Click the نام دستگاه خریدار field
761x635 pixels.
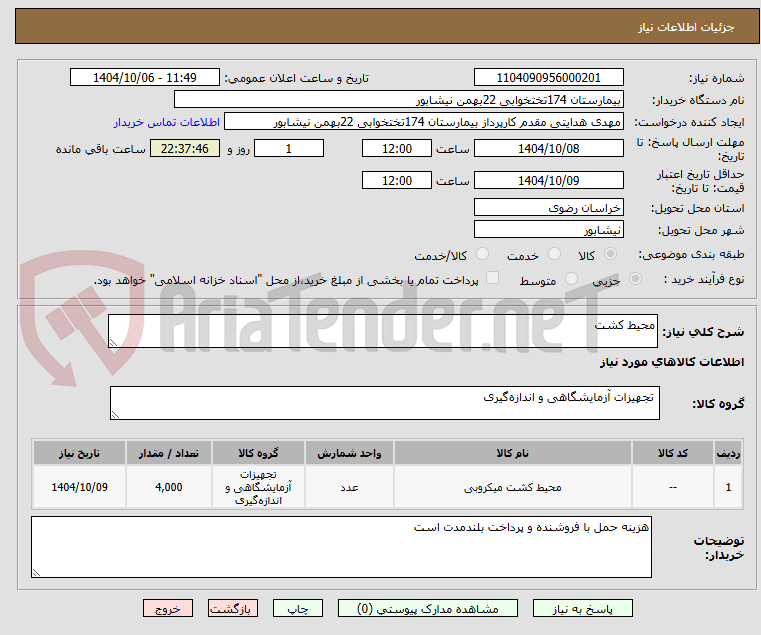[398, 100]
